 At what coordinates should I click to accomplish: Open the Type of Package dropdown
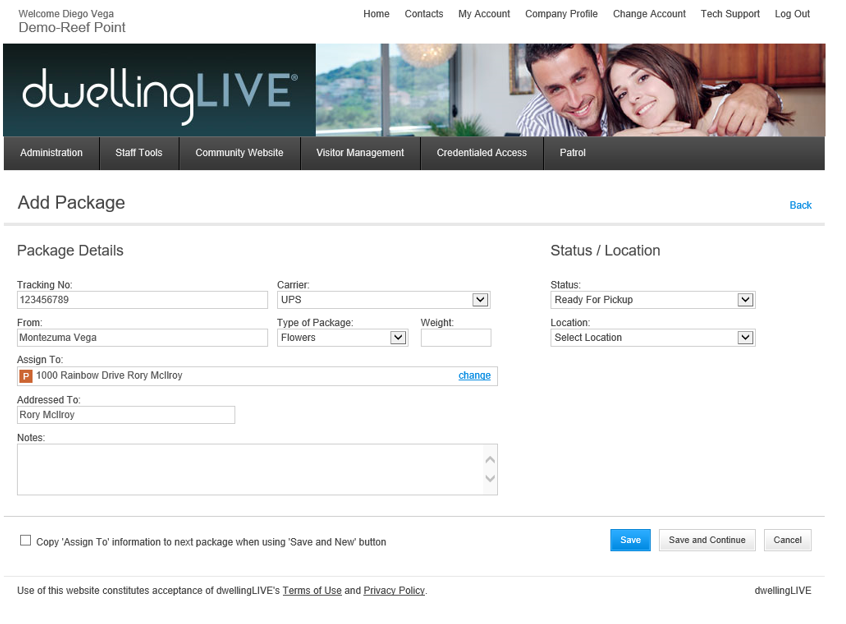(399, 337)
